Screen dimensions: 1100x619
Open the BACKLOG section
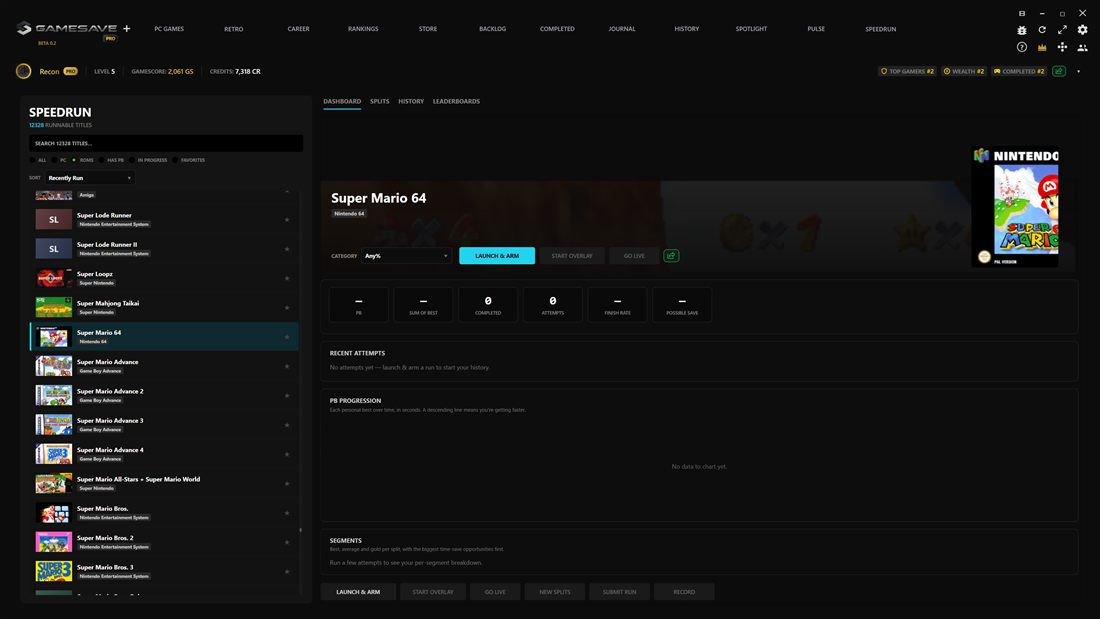(492, 29)
